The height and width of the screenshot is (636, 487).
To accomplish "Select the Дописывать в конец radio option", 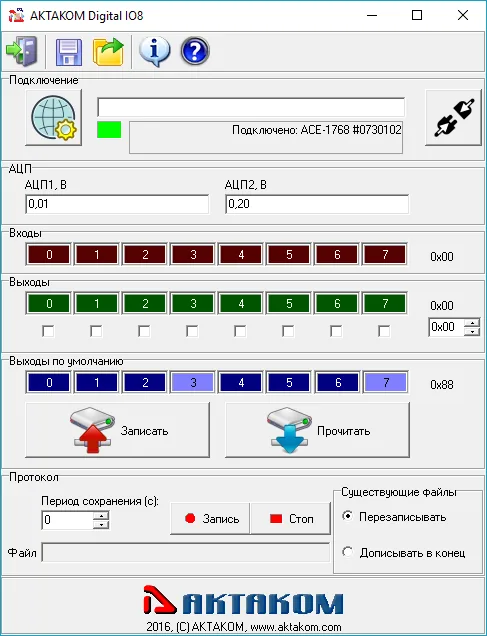I will tap(348, 552).
